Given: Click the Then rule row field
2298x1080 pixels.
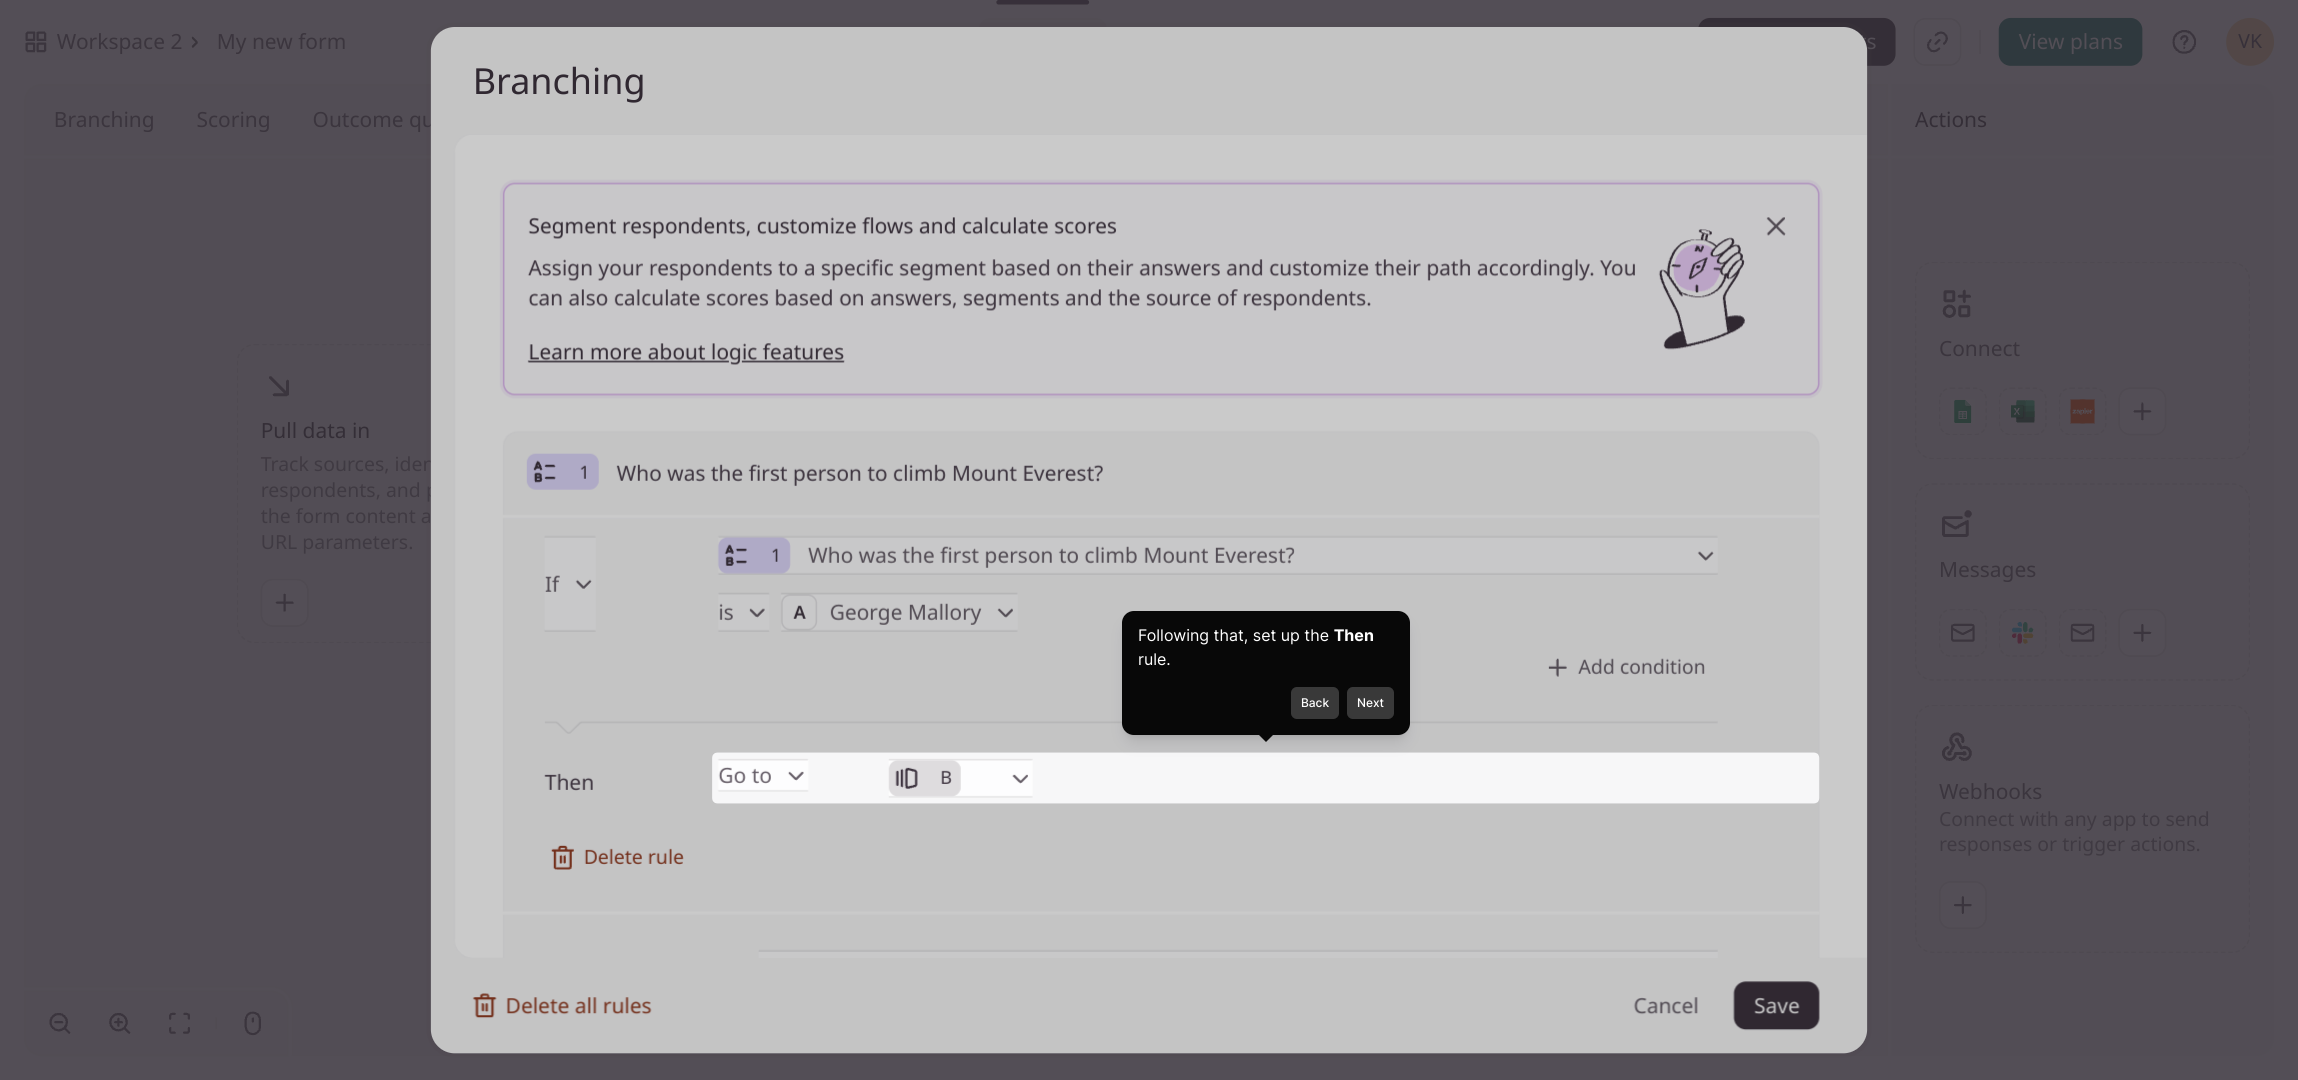Looking at the screenshot, I should click(x=1265, y=778).
